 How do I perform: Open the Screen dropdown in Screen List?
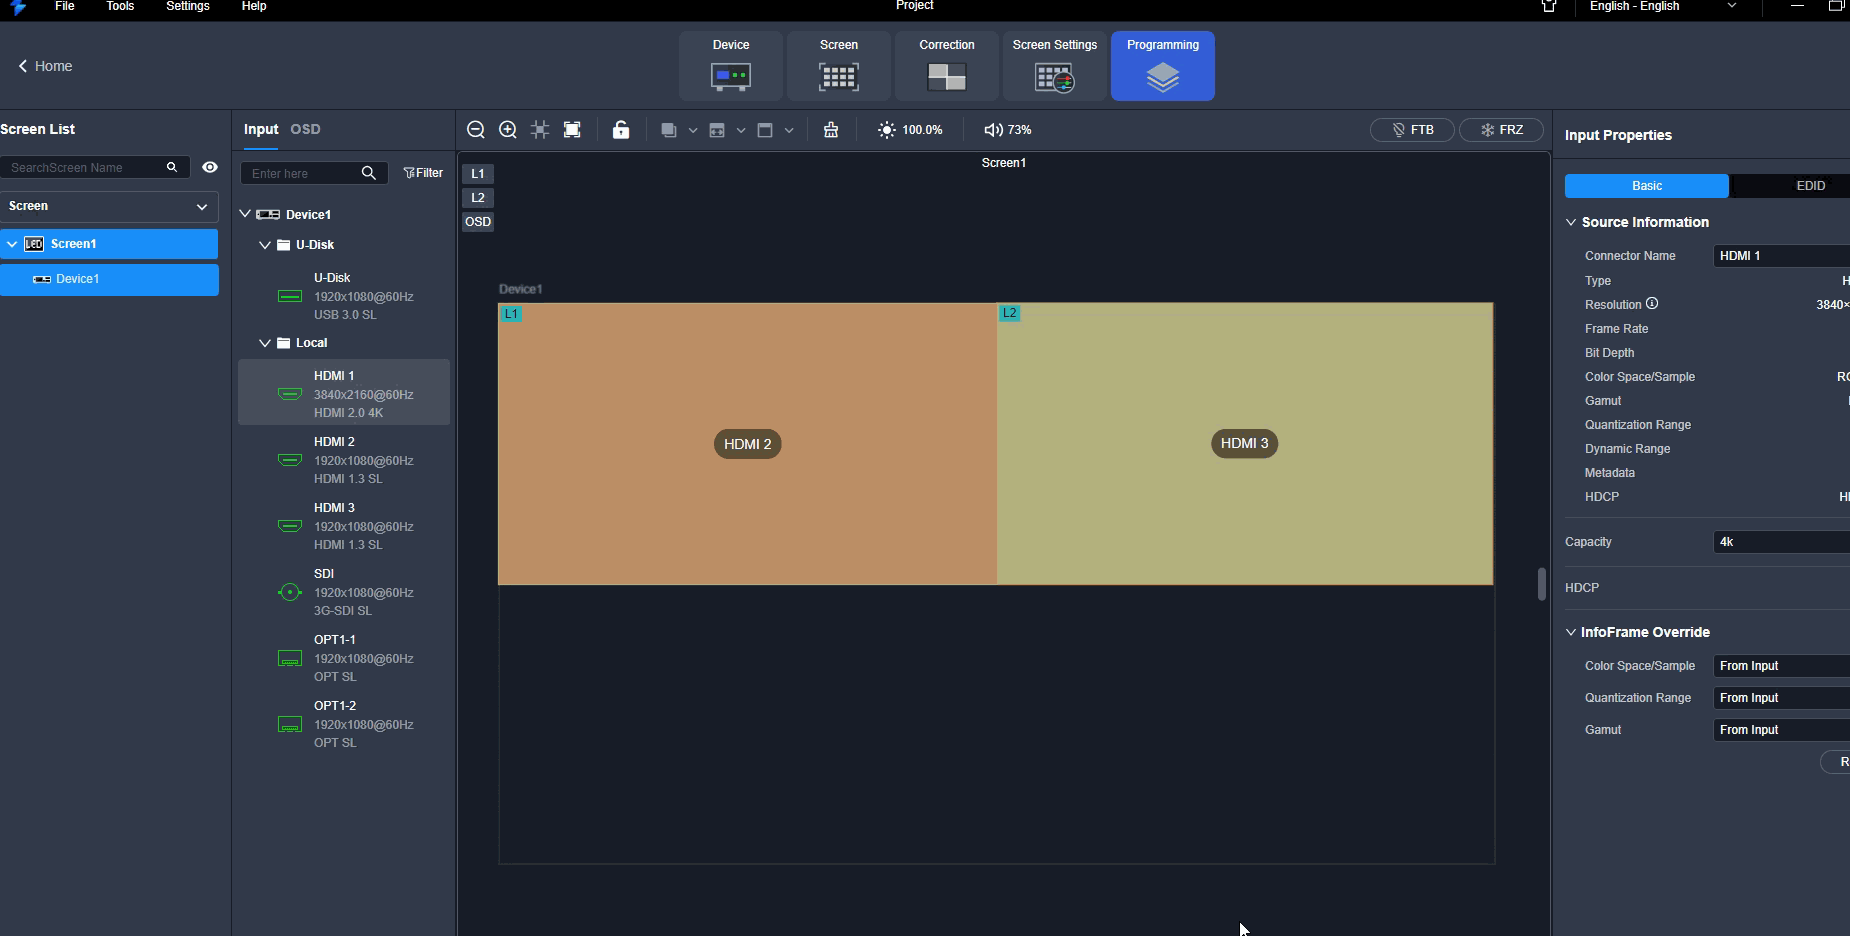point(109,206)
